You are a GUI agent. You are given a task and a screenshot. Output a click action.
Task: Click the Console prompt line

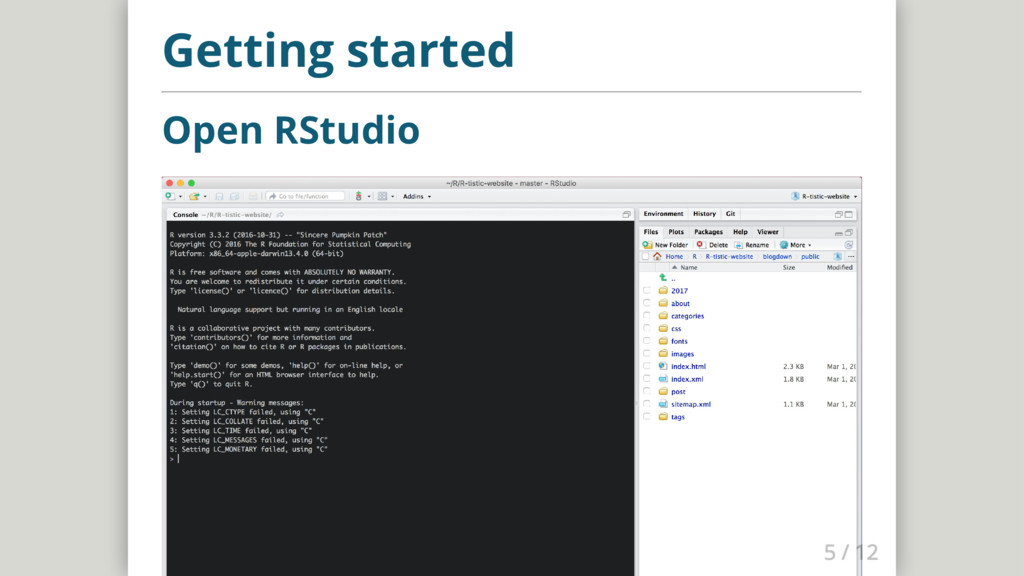click(x=400, y=459)
